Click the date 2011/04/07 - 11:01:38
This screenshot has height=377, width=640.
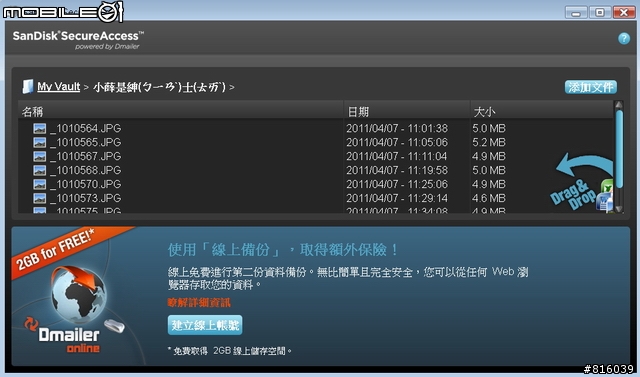click(397, 129)
